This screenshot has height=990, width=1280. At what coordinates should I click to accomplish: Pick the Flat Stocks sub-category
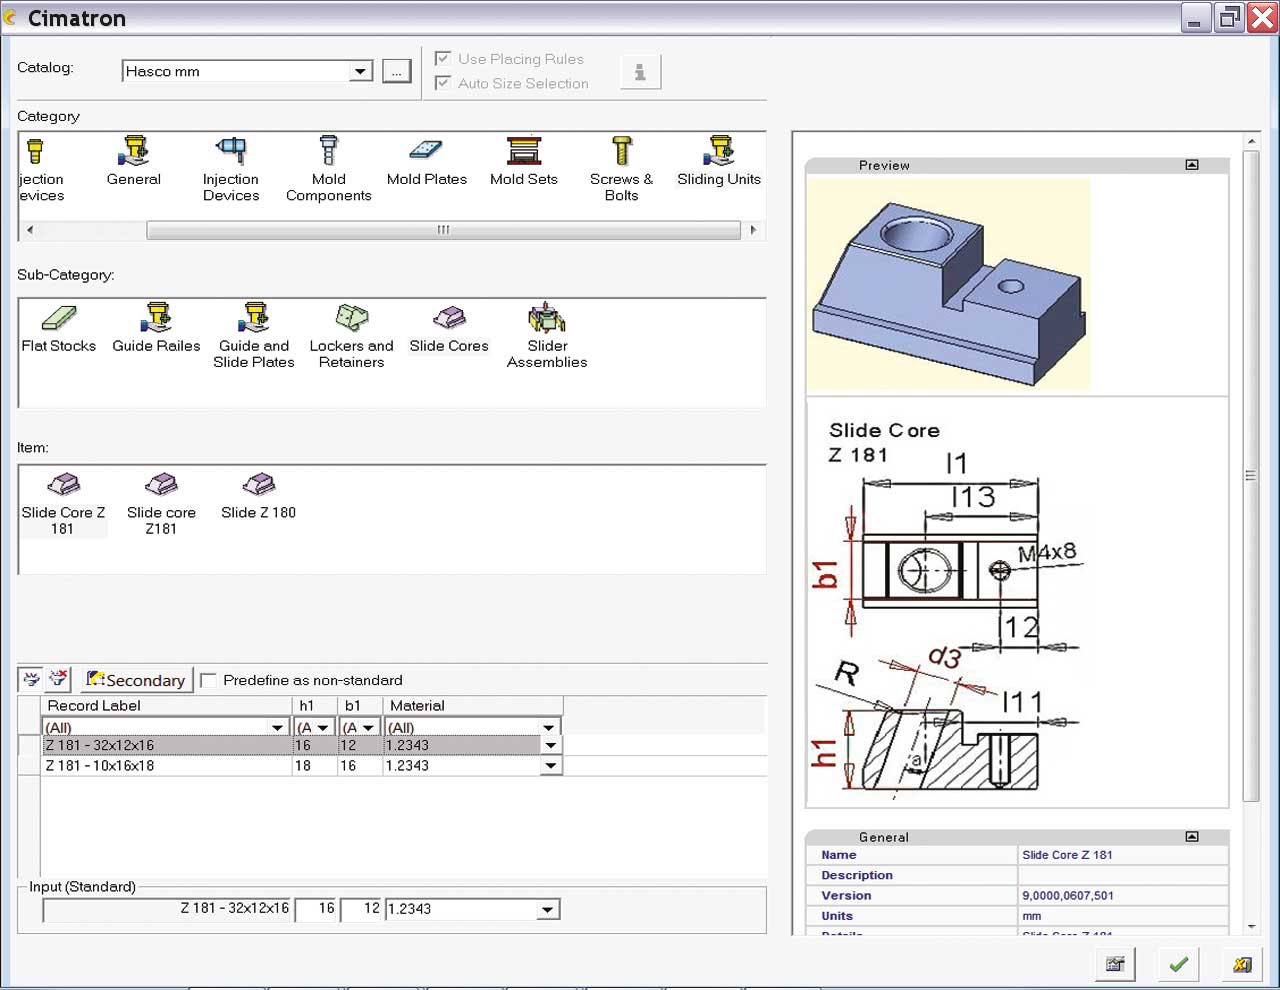[x=59, y=320]
